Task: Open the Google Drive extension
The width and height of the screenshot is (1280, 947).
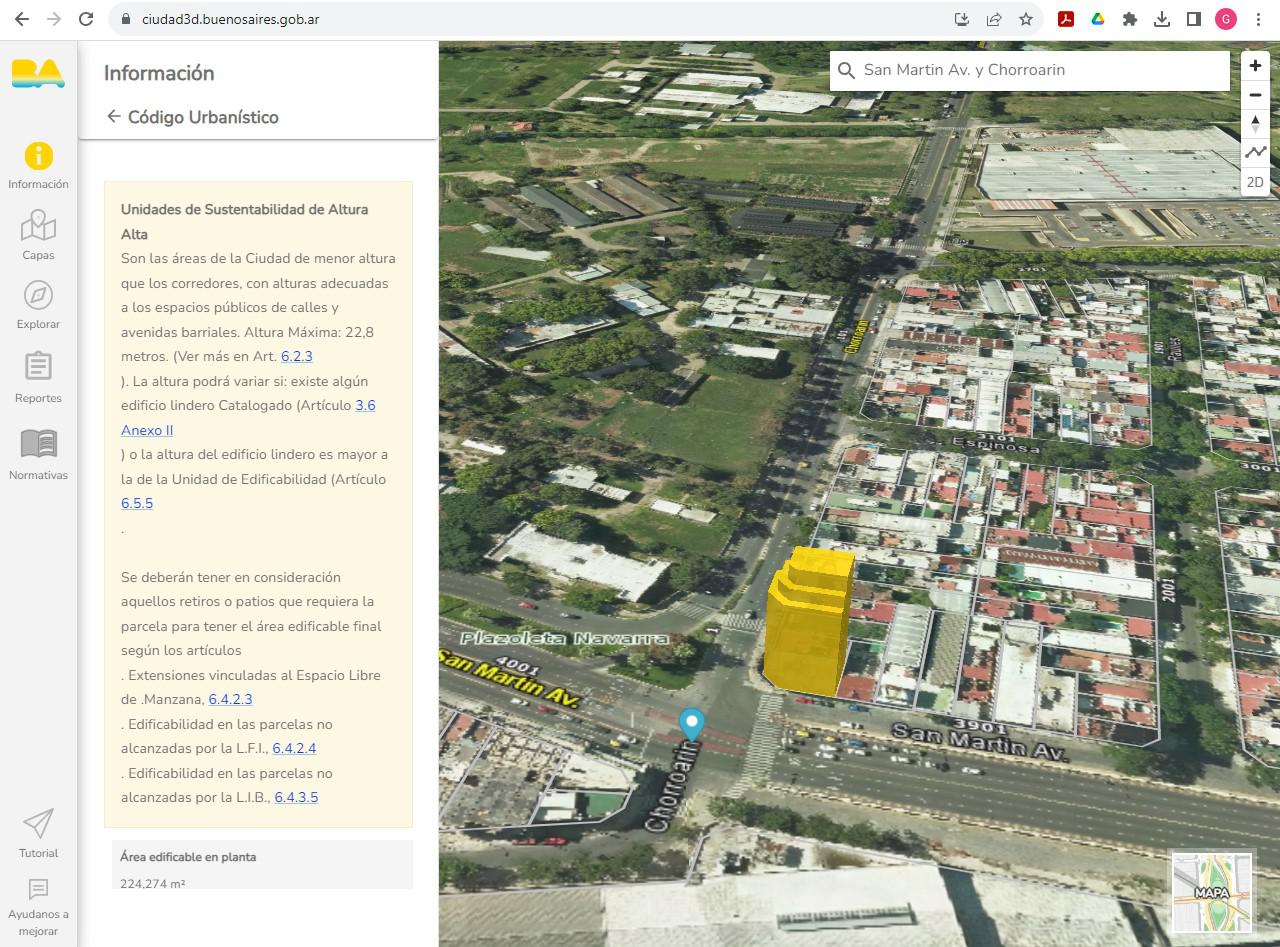Action: pyautogui.click(x=1098, y=19)
